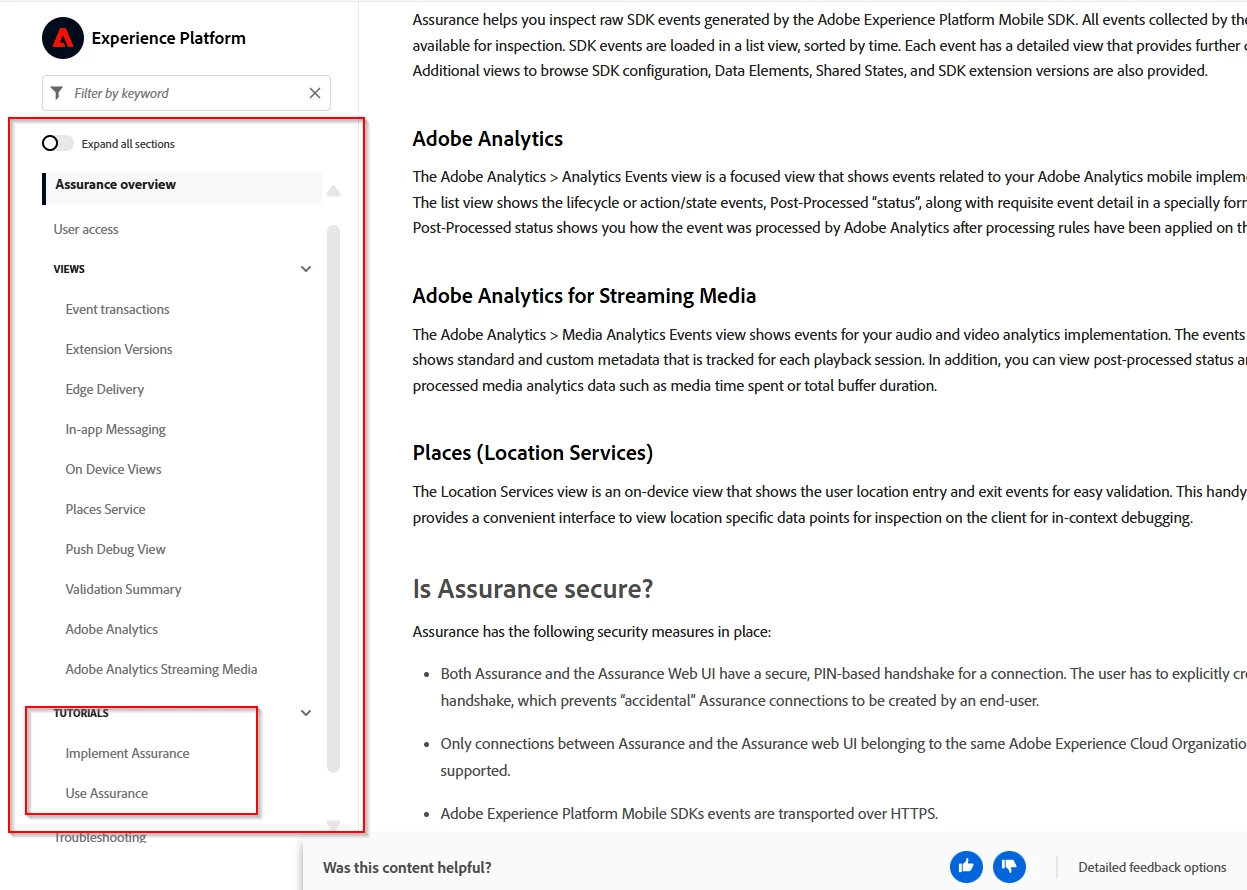Image resolution: width=1247 pixels, height=890 pixels.
Task: Click the TUTORIALS section heading
Action: 81,713
